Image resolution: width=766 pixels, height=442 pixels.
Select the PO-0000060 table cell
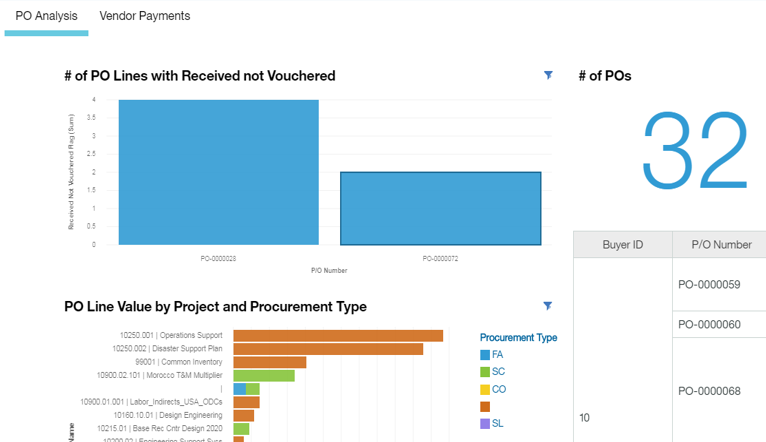[x=709, y=325]
